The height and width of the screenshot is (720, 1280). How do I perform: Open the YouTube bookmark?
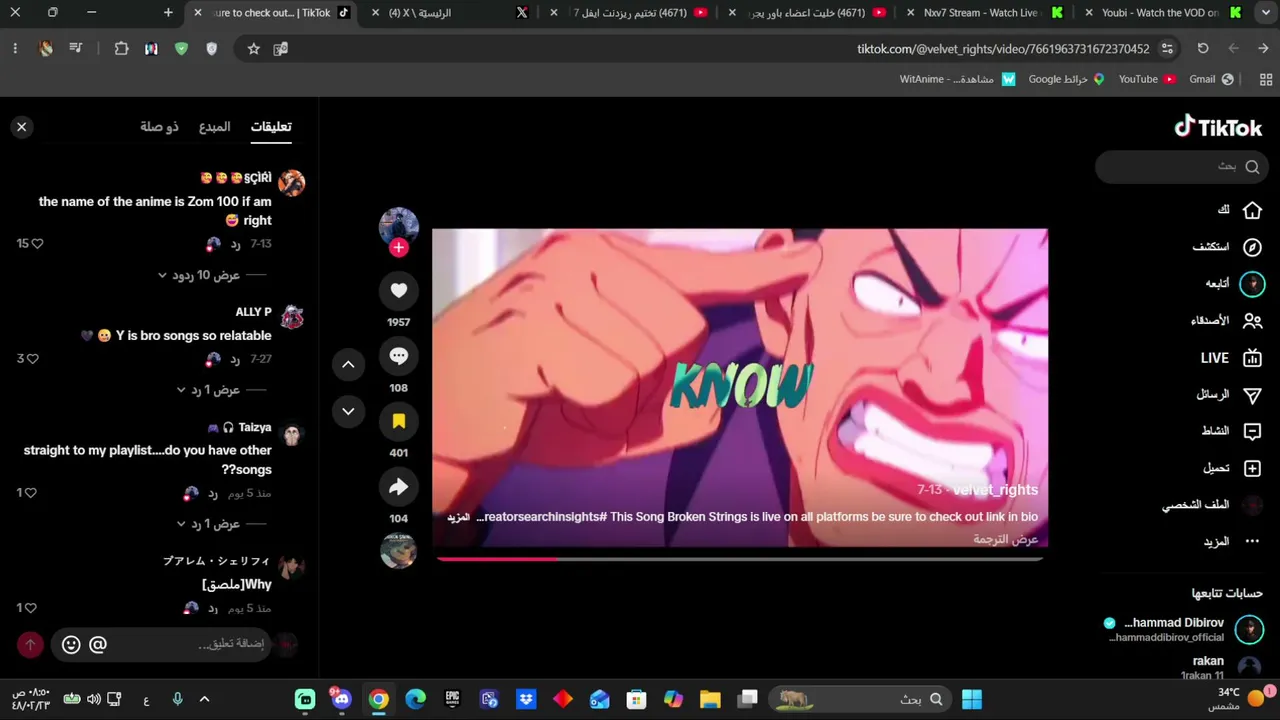click(x=1146, y=79)
